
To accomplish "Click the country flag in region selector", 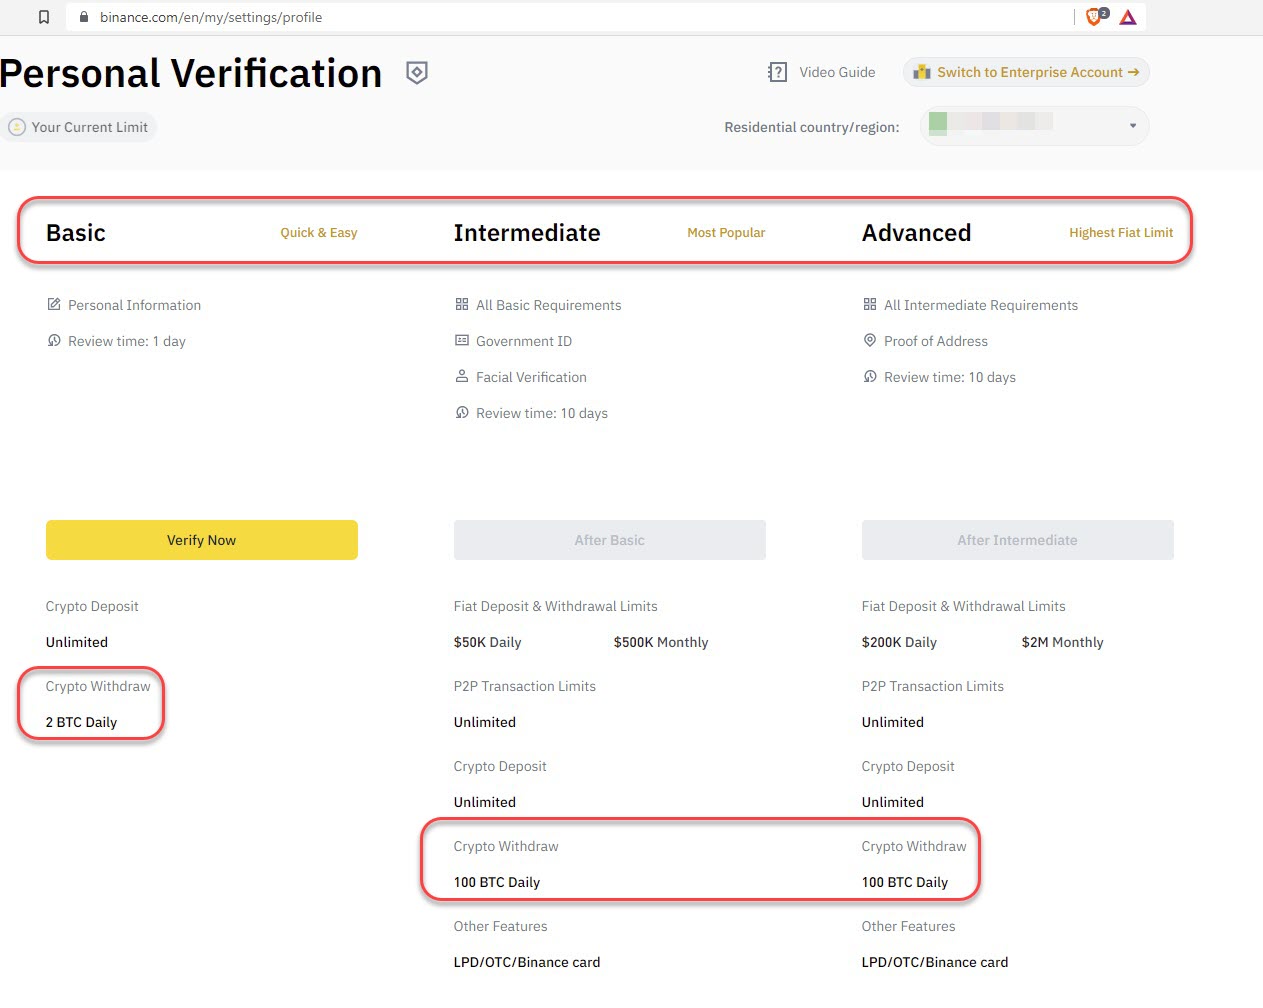I will click(x=938, y=123).
